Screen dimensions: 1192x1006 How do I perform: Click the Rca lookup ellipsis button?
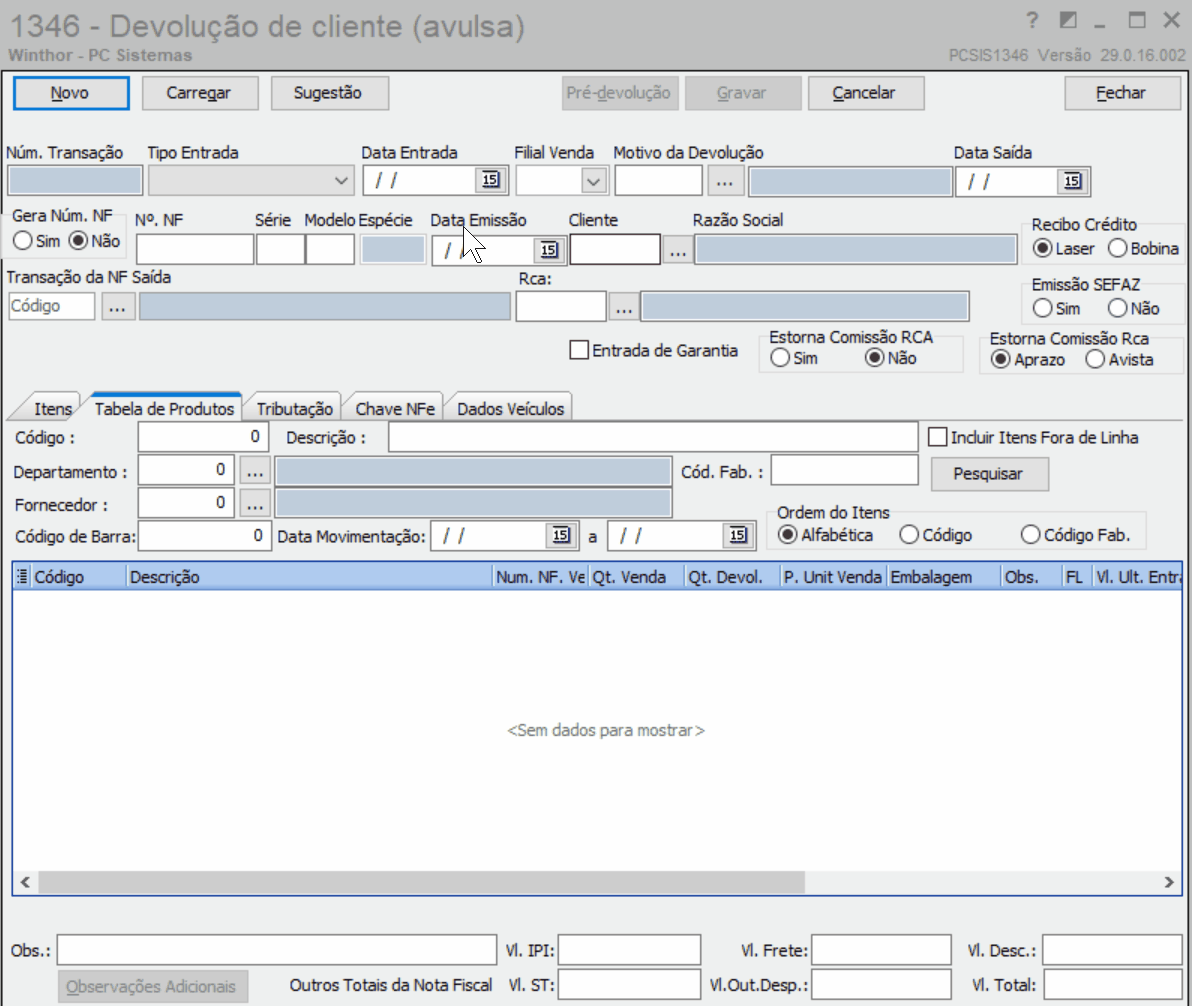tap(623, 307)
